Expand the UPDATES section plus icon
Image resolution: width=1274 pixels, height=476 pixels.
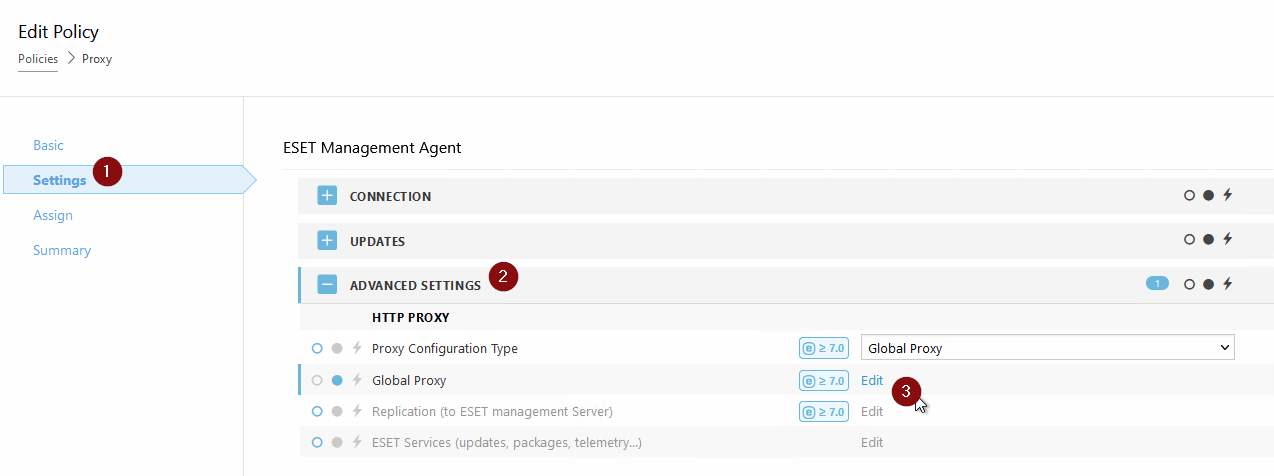[x=327, y=241]
